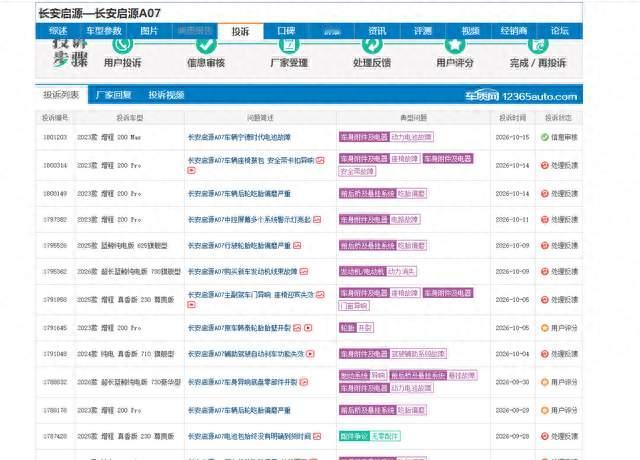Open the 论坛 tab
The width and height of the screenshot is (640, 460).
coord(560,31)
